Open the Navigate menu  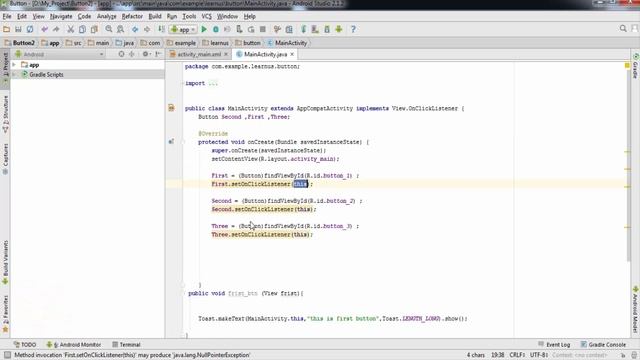61,16
